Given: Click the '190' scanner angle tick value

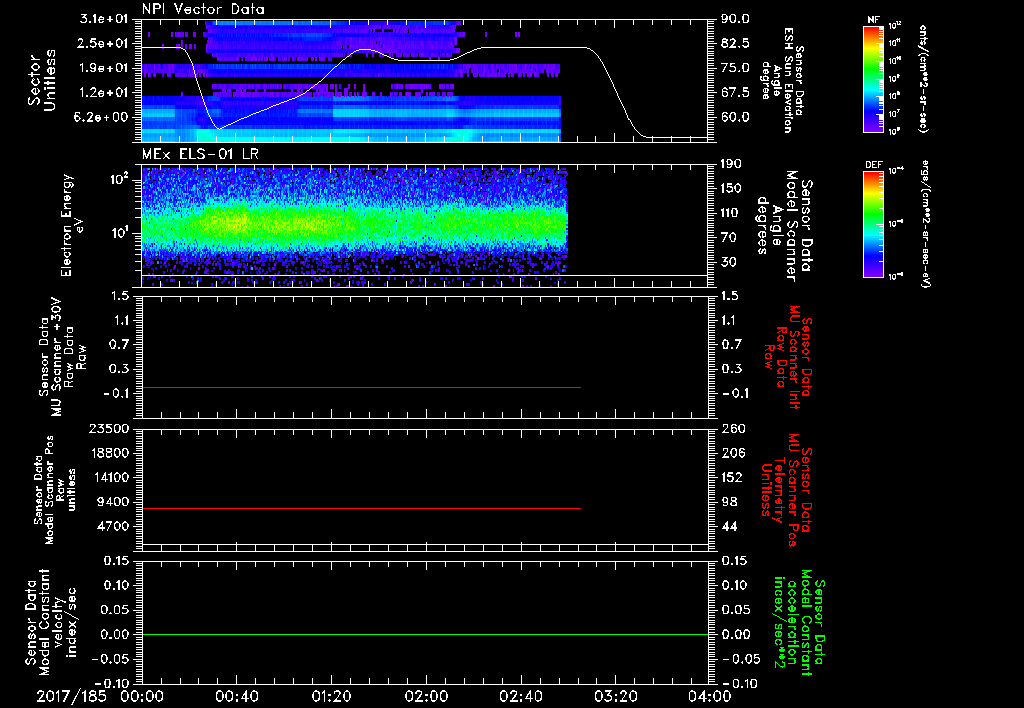Looking at the screenshot, I should coord(731,164).
